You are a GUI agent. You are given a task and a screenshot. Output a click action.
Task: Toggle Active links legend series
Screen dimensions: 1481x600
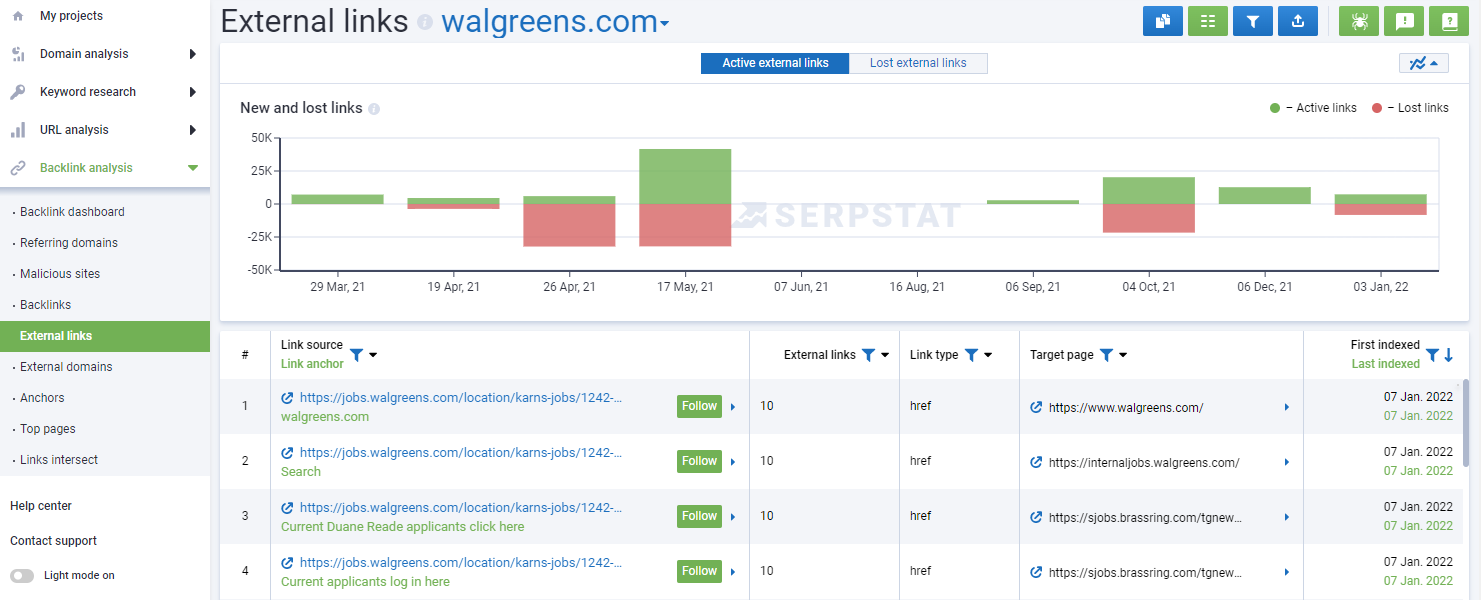(1313, 108)
